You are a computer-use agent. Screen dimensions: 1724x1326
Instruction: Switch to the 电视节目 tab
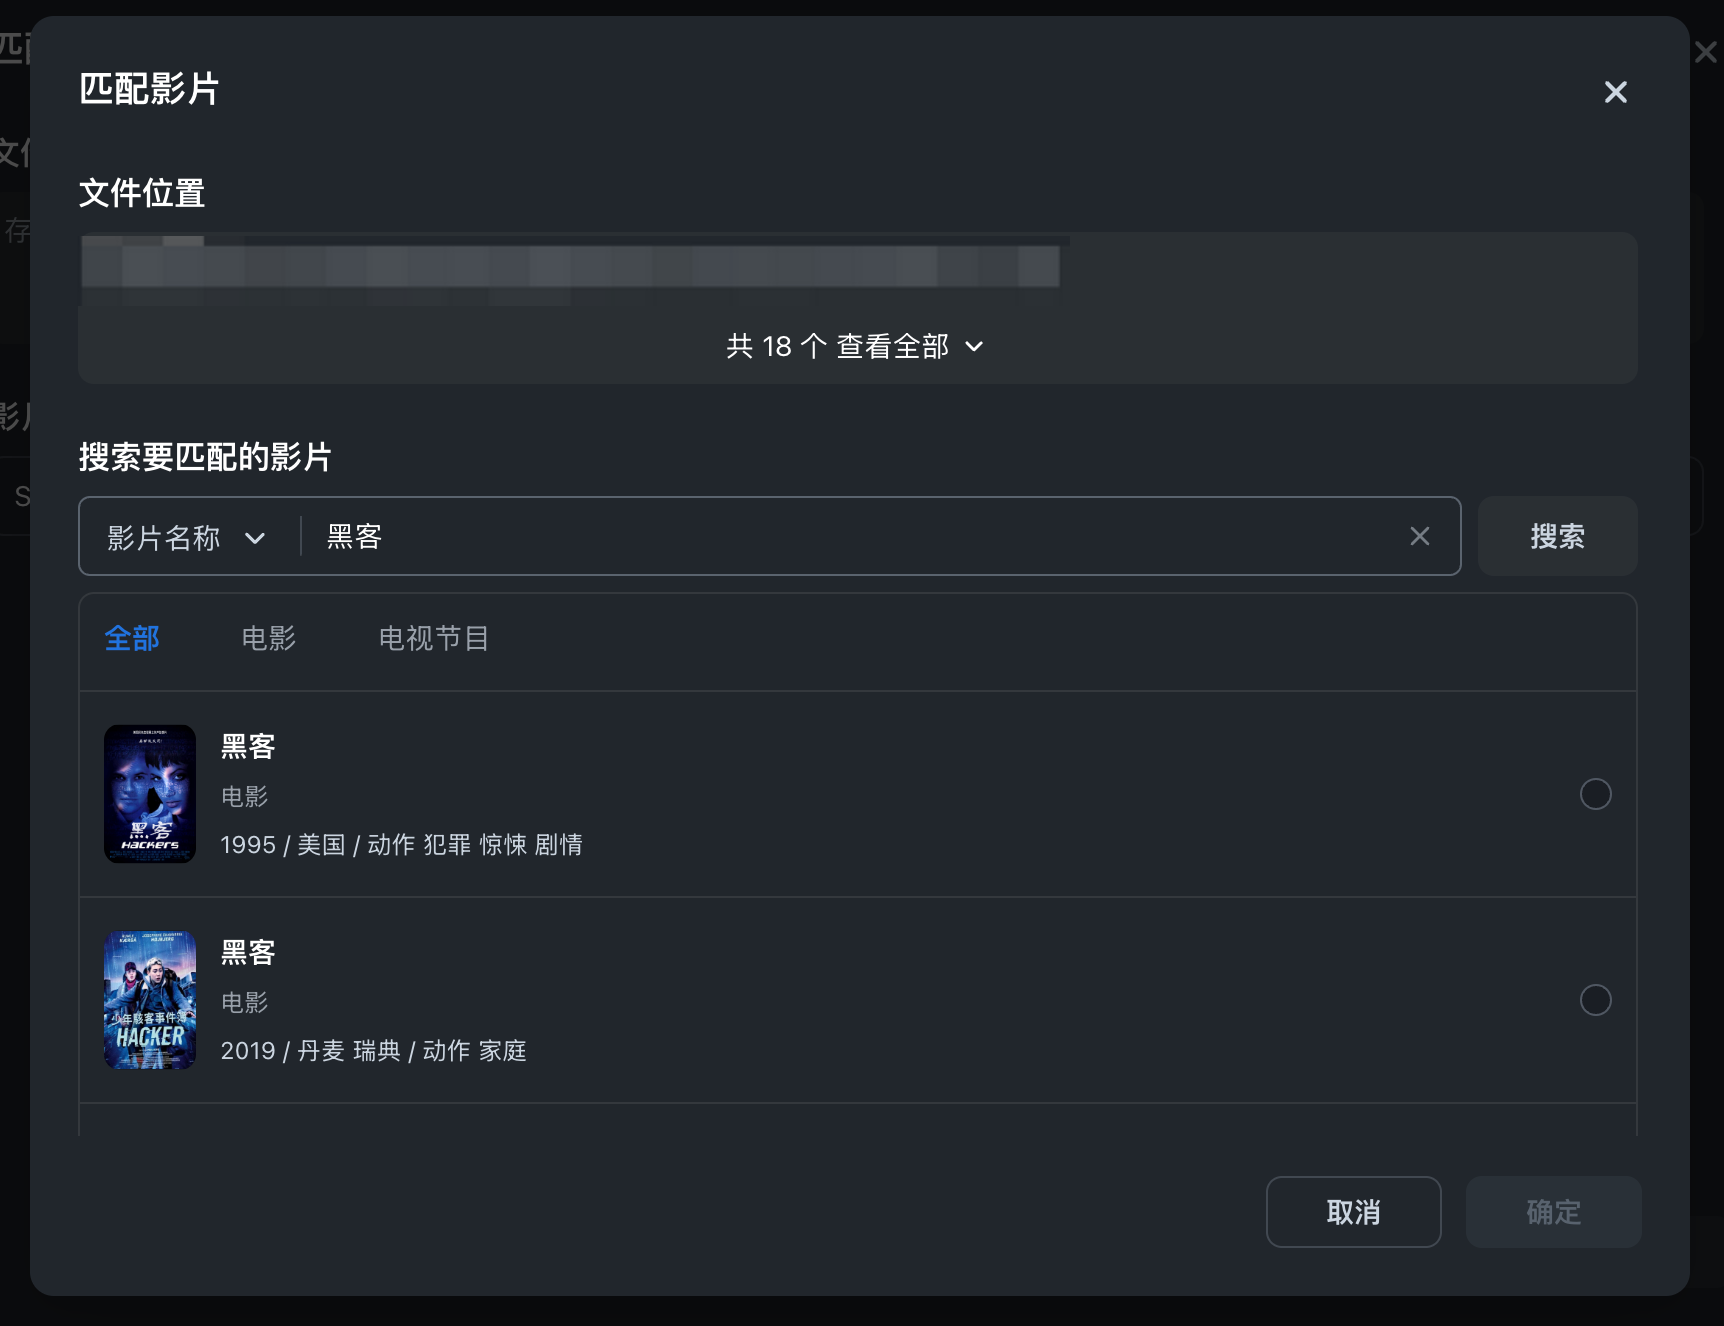click(434, 638)
